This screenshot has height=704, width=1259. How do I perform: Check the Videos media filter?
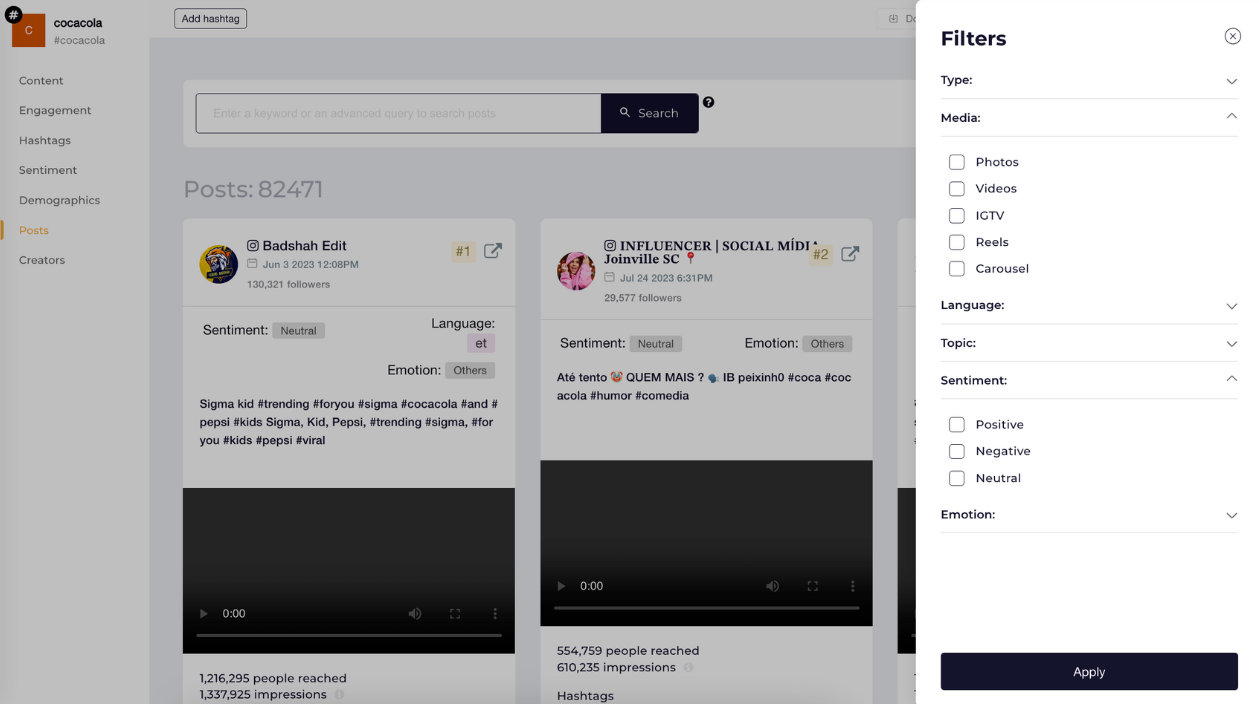pos(957,188)
